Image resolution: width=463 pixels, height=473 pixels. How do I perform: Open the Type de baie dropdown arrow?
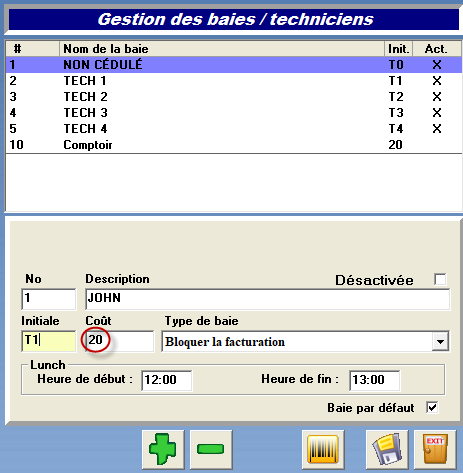(440, 341)
